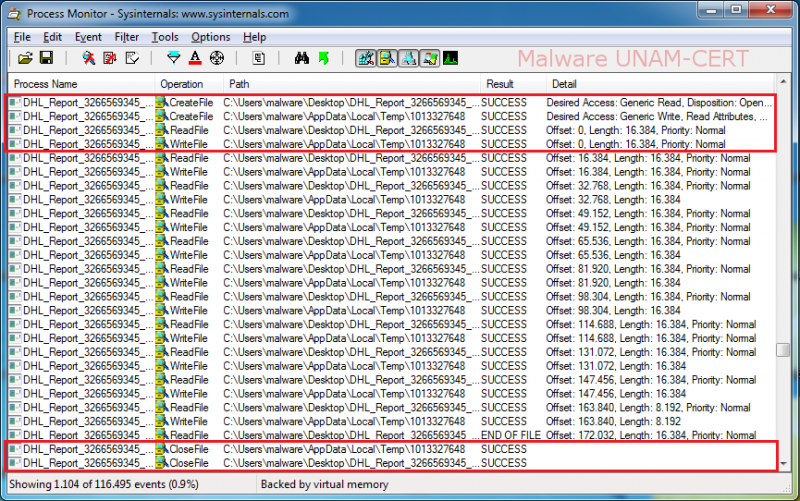Toggle Show Process and Thread Activity button

click(x=430, y=58)
